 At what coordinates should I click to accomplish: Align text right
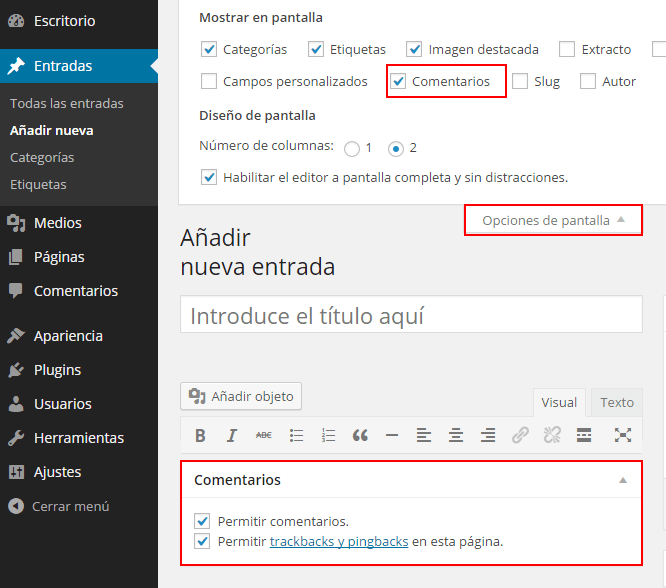click(x=488, y=435)
